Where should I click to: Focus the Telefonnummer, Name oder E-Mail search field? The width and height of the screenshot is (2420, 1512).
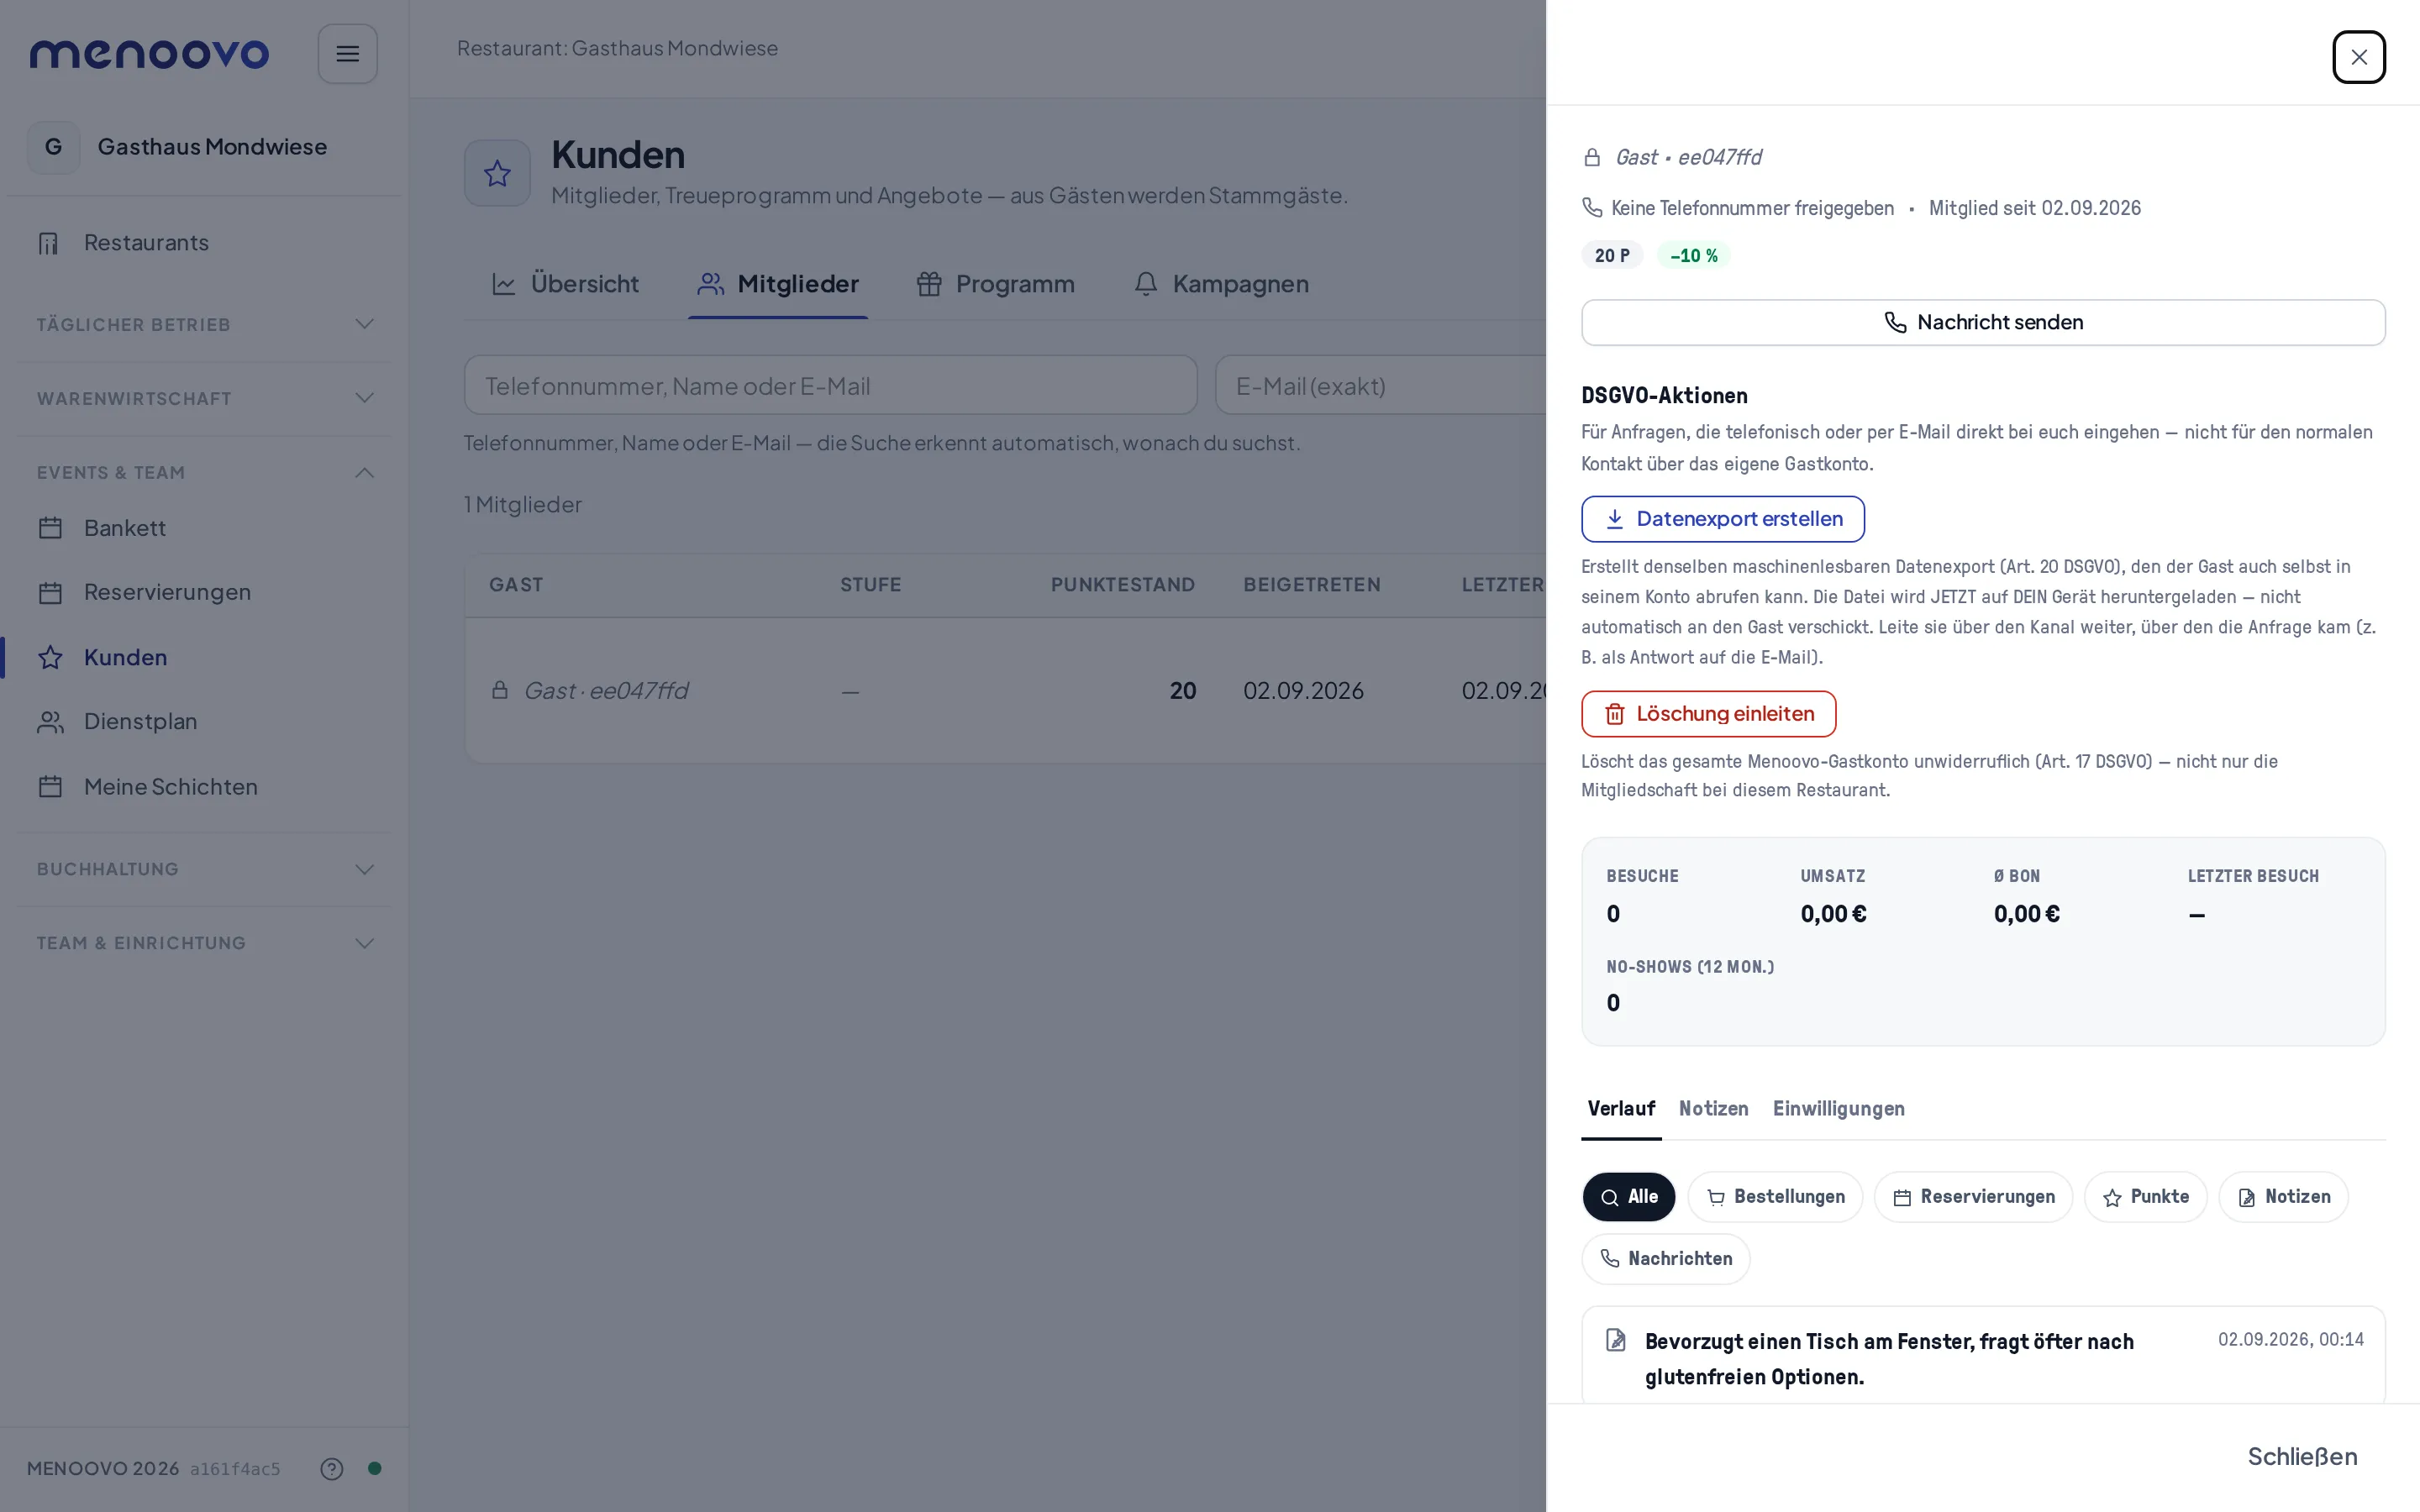point(830,385)
